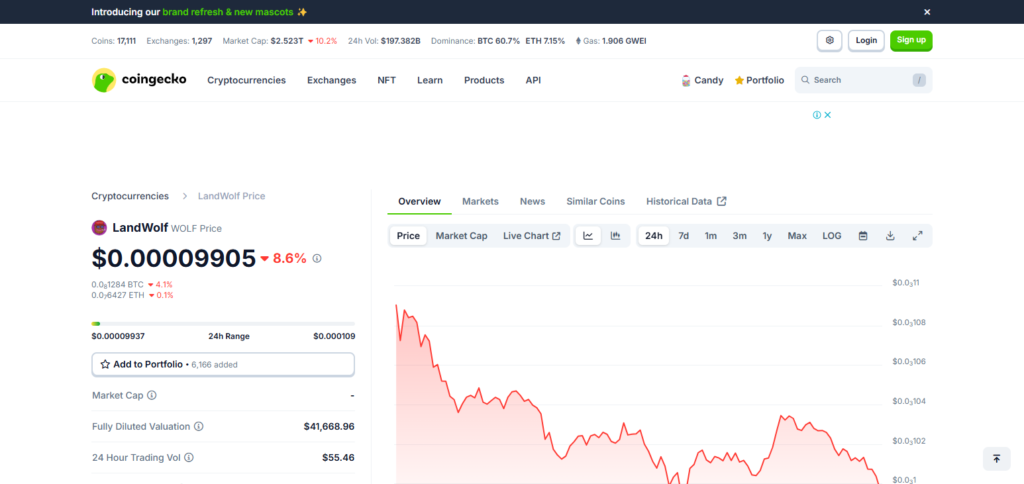The width and height of the screenshot is (1024, 484).
Task: Click the green Sign up button
Action: pos(911,40)
